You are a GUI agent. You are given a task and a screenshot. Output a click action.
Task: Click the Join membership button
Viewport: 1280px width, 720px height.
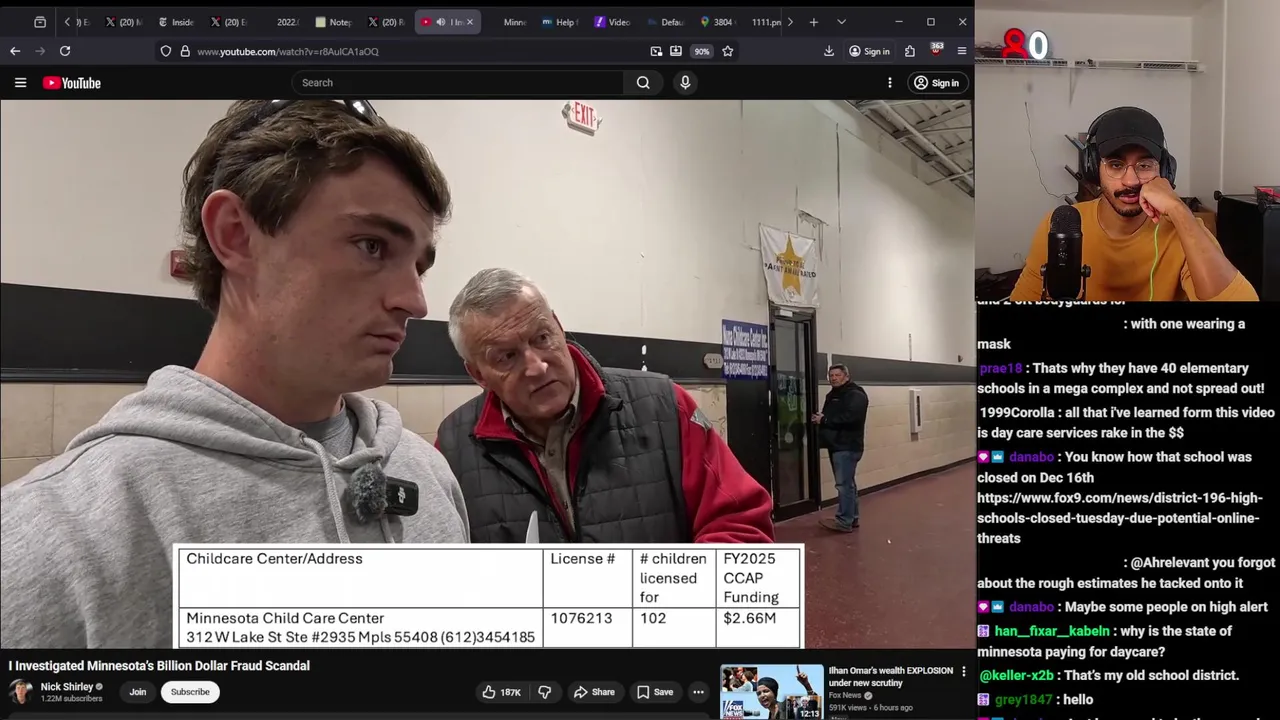click(138, 692)
